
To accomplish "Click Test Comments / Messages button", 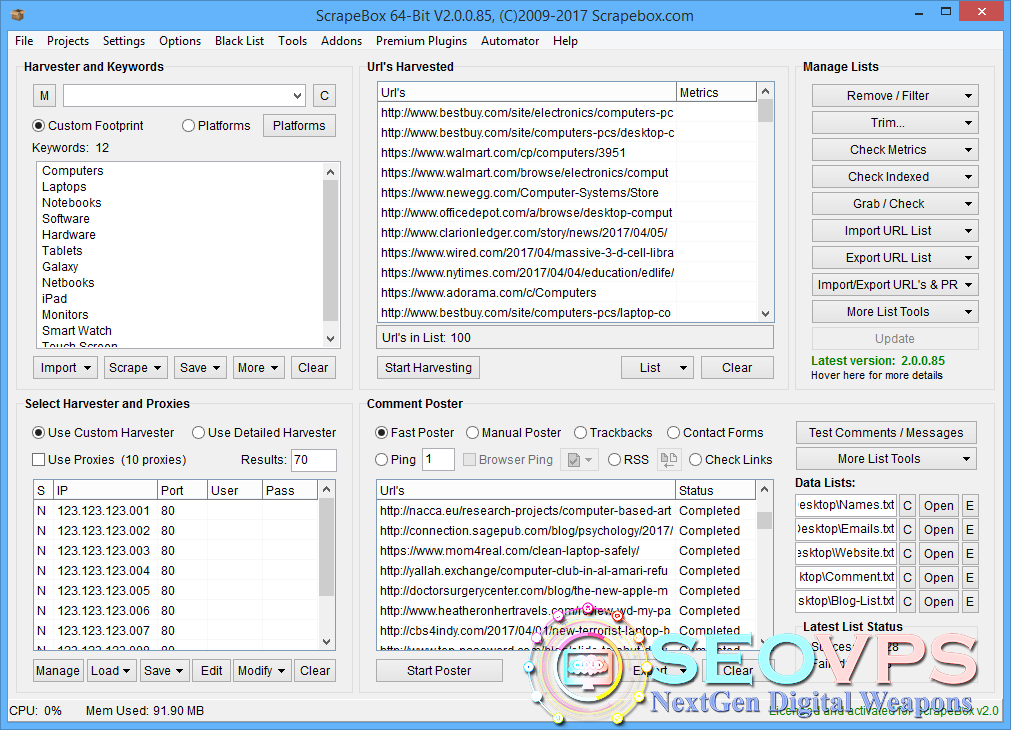I will 886,433.
